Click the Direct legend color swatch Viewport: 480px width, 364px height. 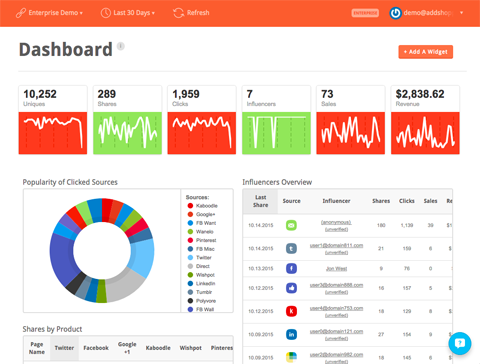[x=190, y=266]
